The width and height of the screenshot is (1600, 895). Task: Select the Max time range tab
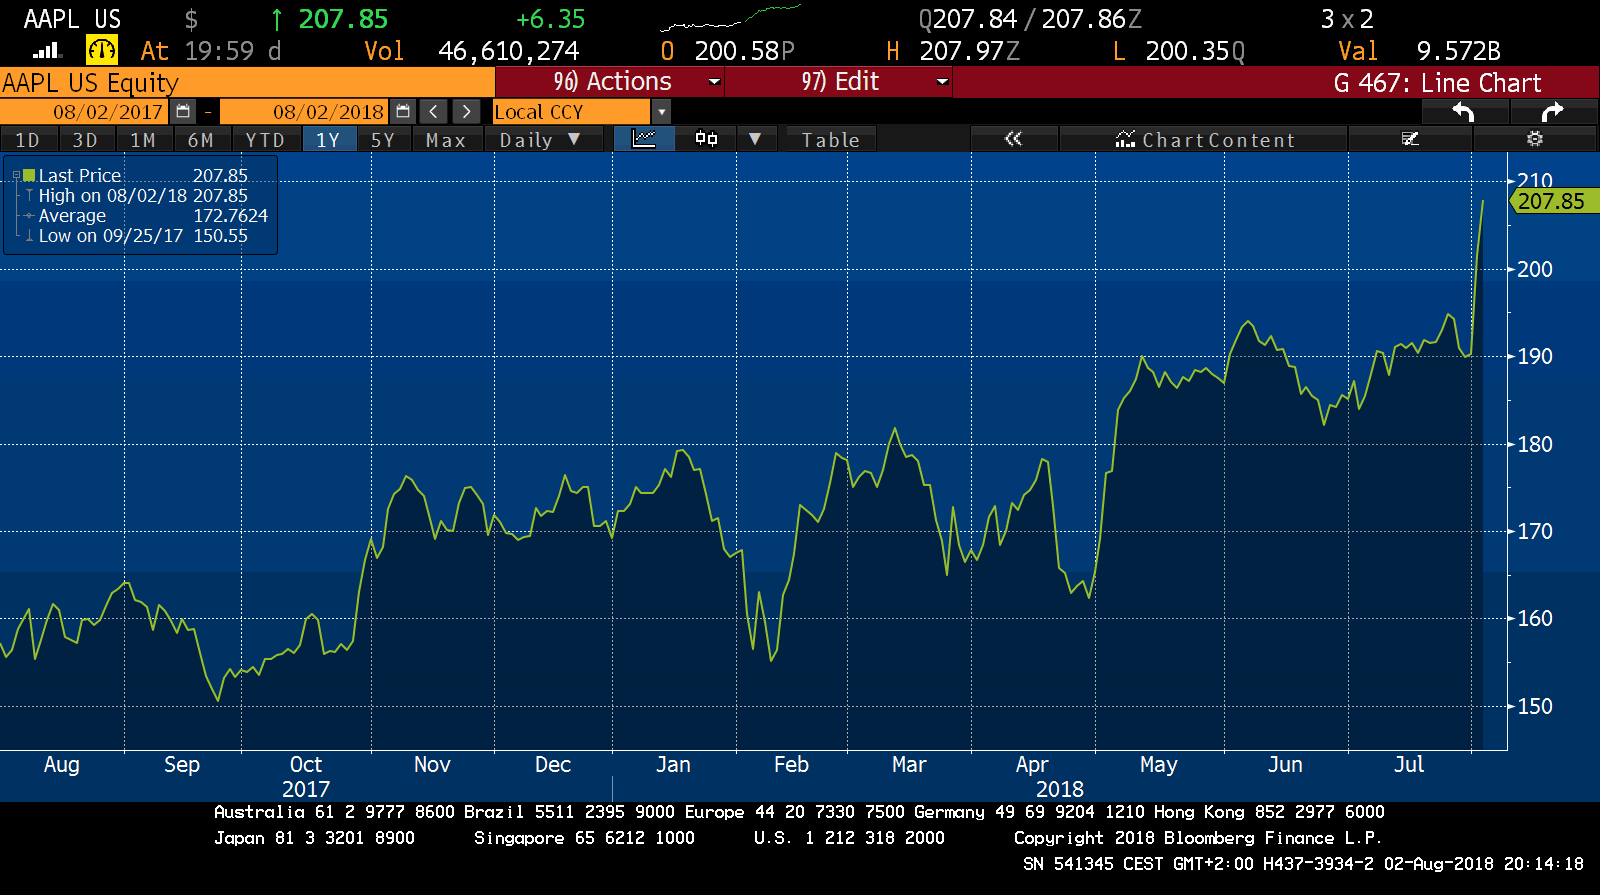click(446, 140)
